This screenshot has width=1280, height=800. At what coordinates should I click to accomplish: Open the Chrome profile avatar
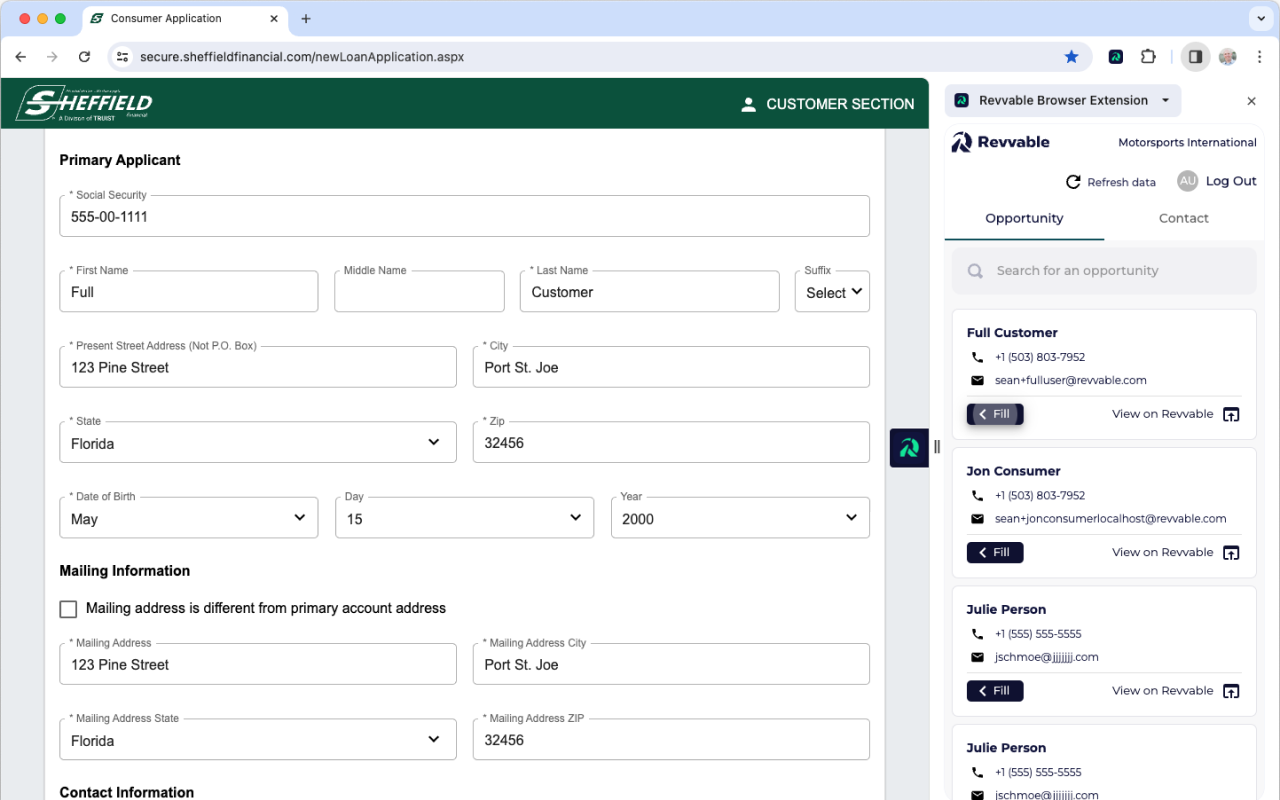1228,57
